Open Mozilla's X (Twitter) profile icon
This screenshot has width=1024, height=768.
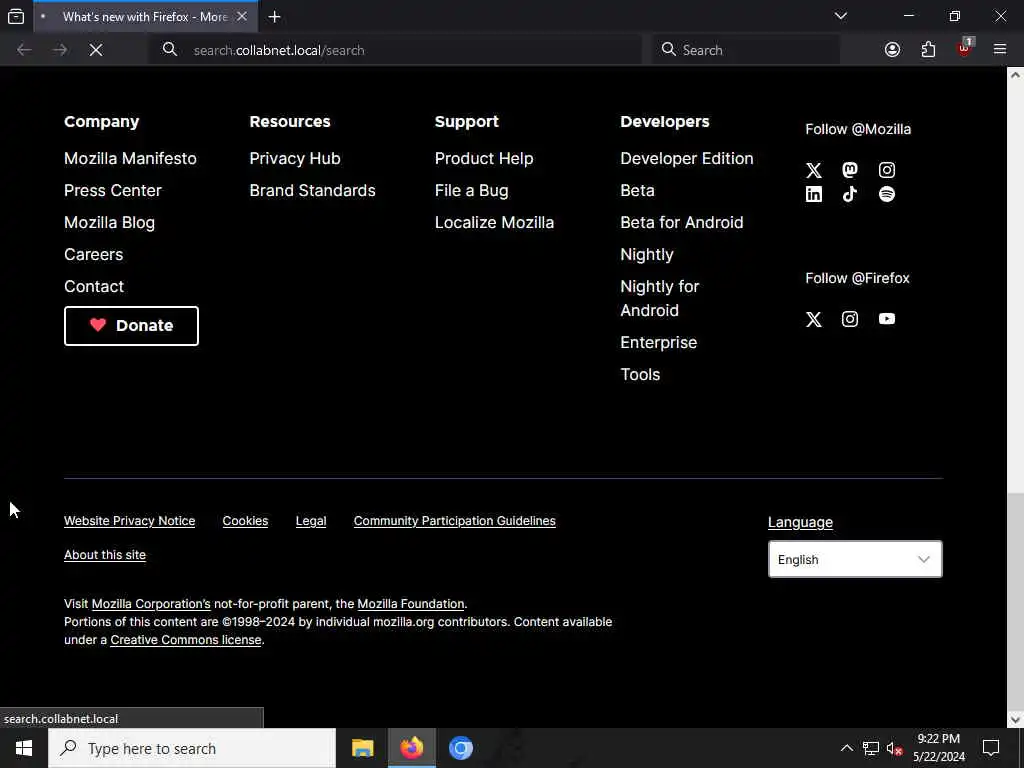(814, 170)
